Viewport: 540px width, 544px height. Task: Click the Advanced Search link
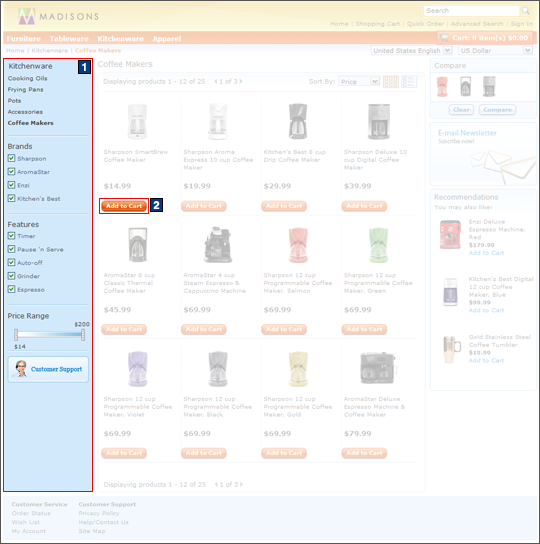477,24
